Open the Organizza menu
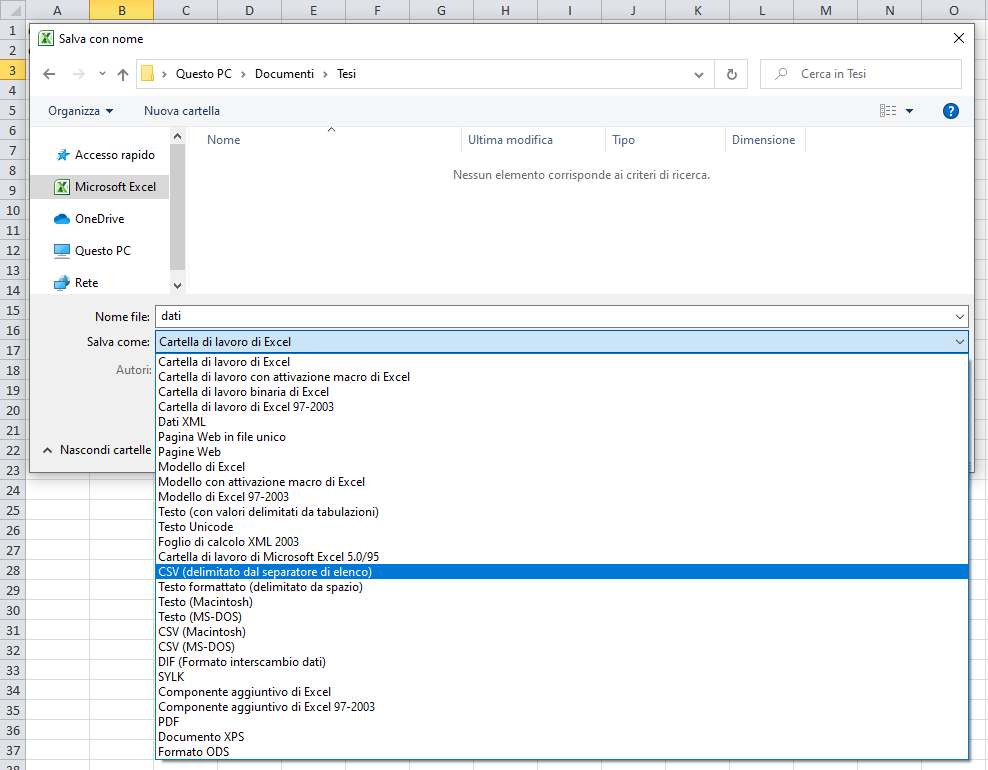The height and width of the screenshot is (770, 988). coord(81,111)
